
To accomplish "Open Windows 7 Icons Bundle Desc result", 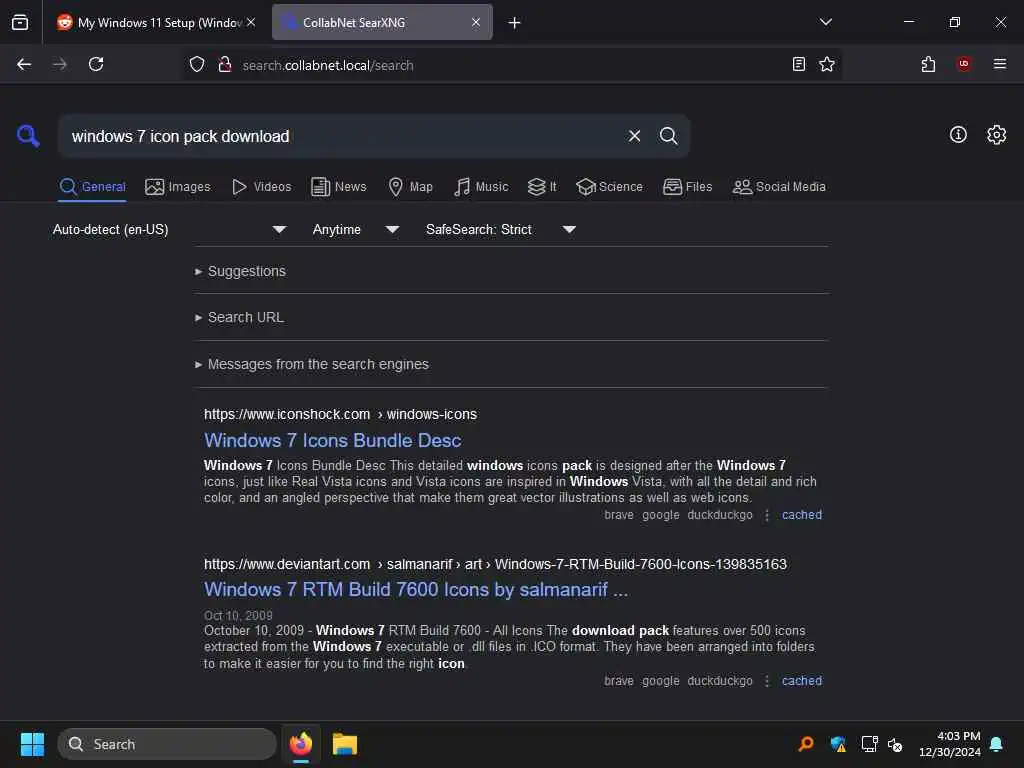I will (x=332, y=440).
